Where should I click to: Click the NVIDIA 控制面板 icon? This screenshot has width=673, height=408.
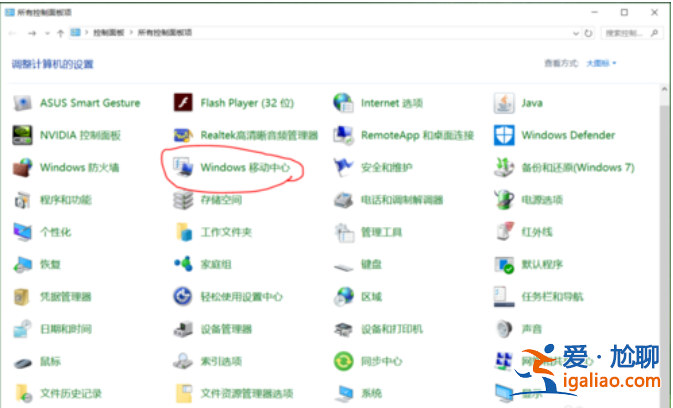click(x=22, y=135)
